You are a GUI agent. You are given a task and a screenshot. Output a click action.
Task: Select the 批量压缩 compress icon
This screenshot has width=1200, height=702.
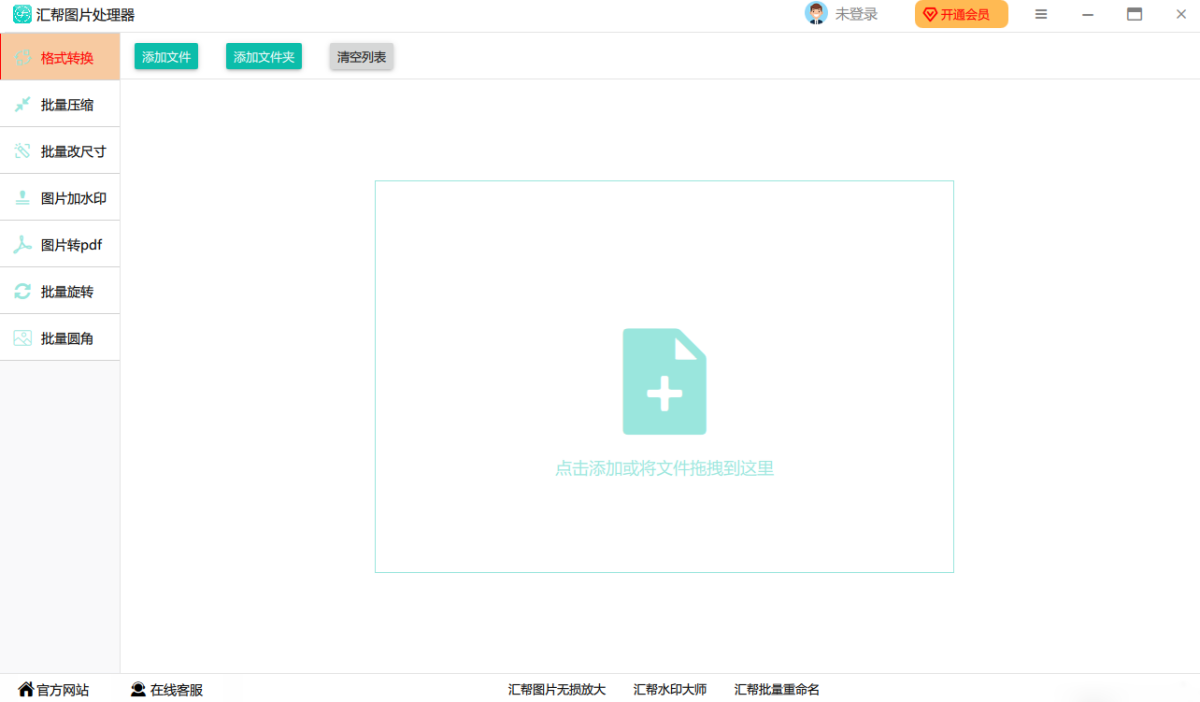(x=23, y=104)
